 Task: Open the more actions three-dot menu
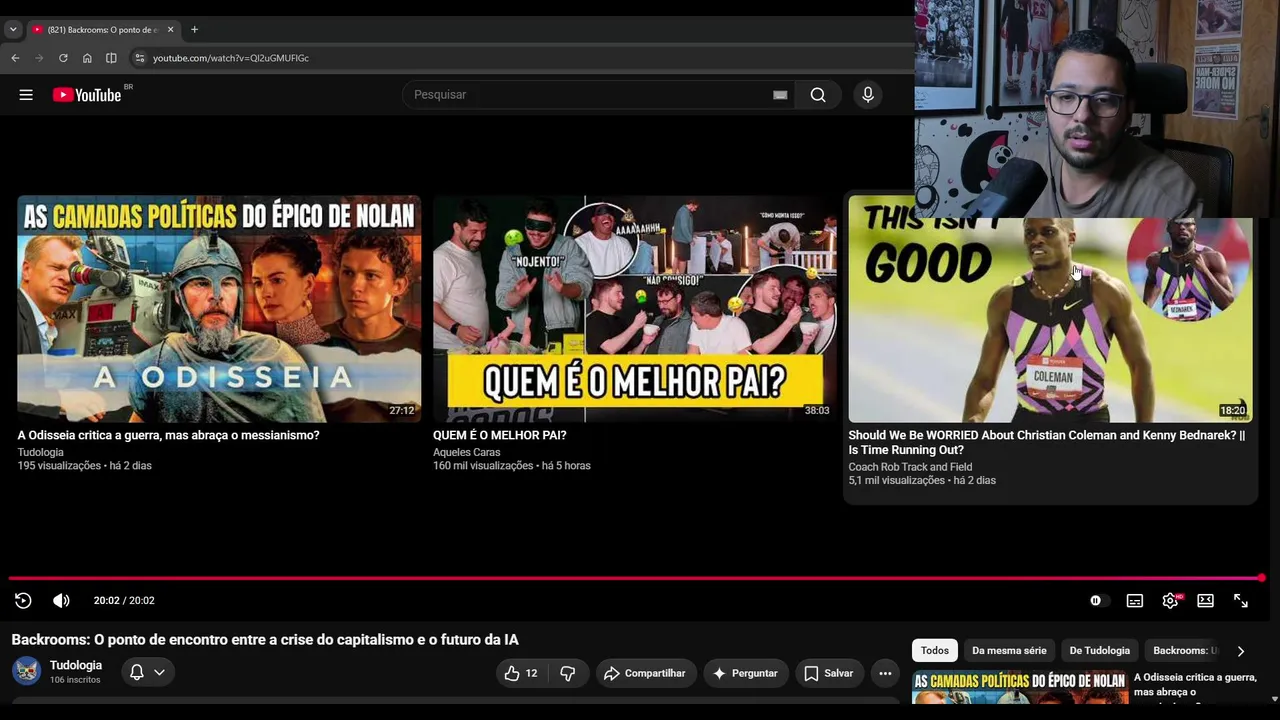pos(885,673)
